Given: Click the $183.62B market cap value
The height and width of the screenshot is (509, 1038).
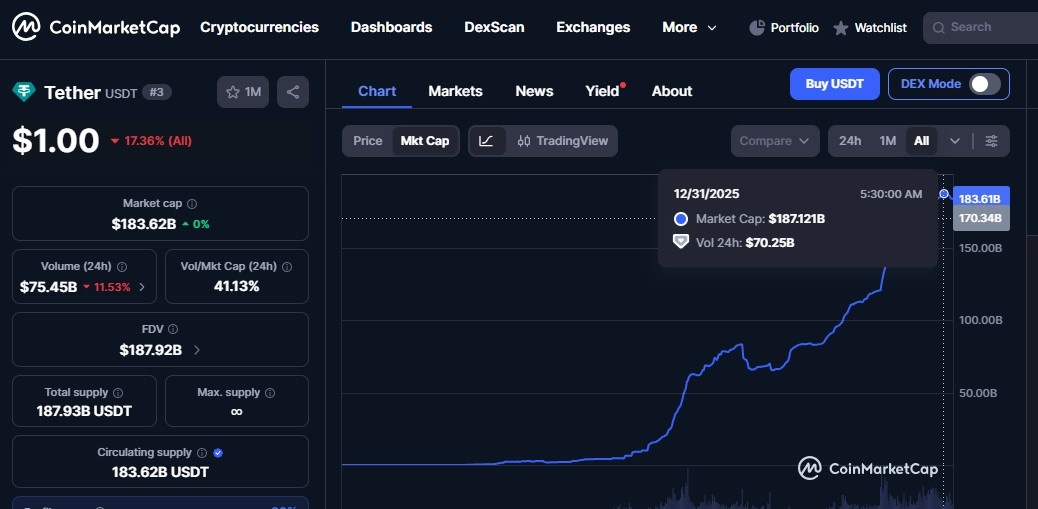Looking at the screenshot, I should coord(144,224).
